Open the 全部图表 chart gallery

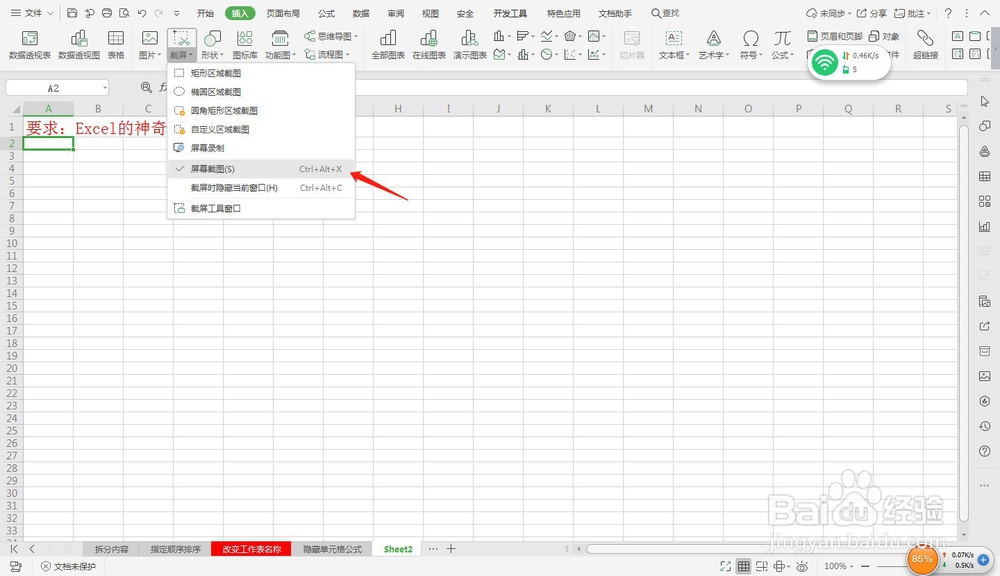click(388, 43)
